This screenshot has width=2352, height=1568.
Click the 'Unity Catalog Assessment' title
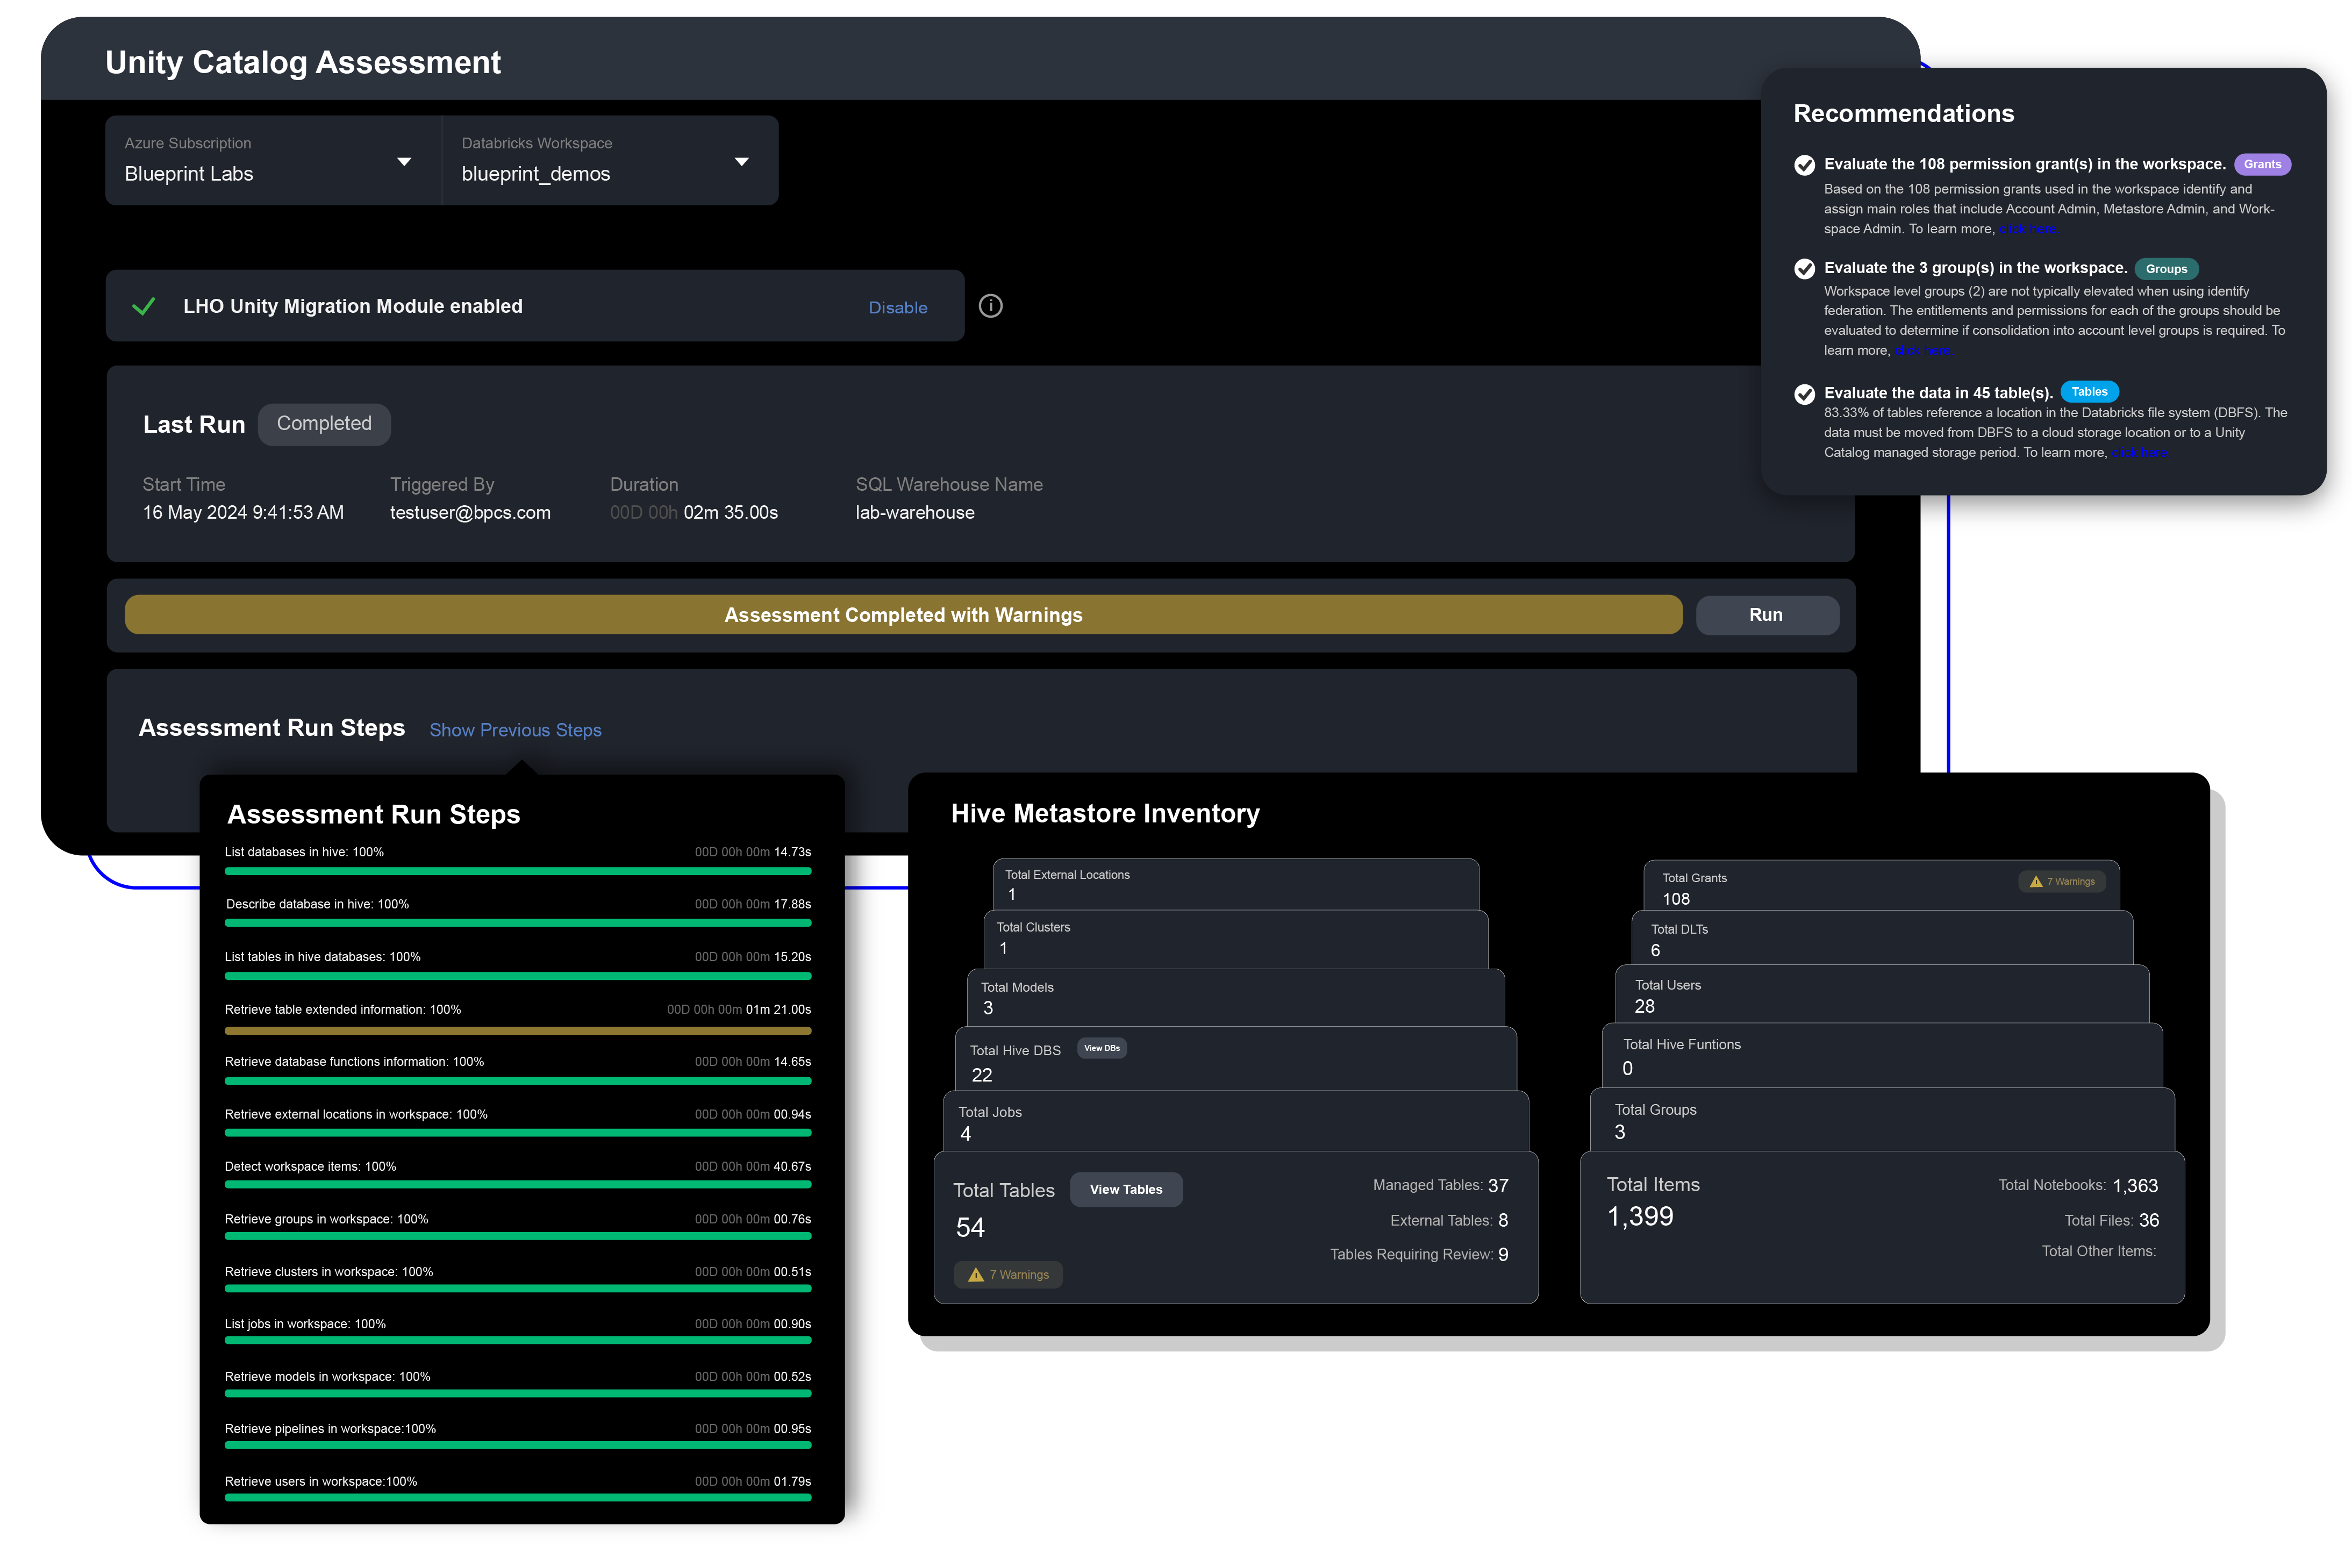pos(303,62)
